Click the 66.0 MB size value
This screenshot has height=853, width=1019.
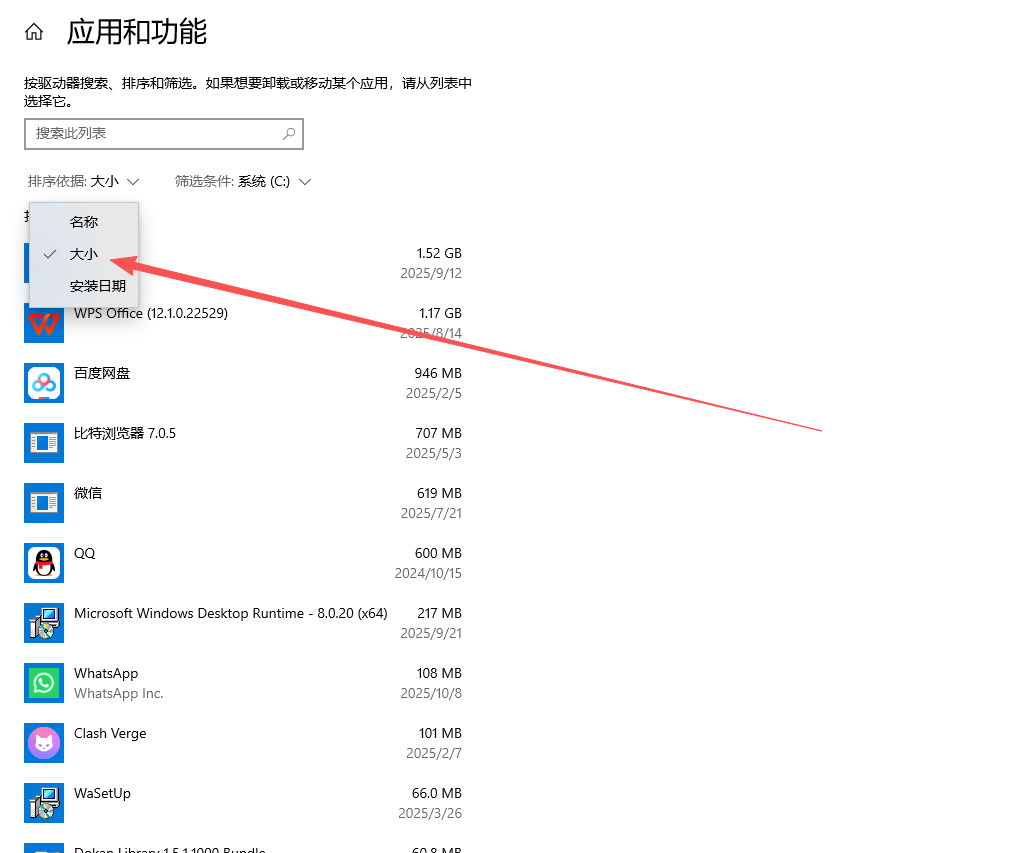click(437, 793)
